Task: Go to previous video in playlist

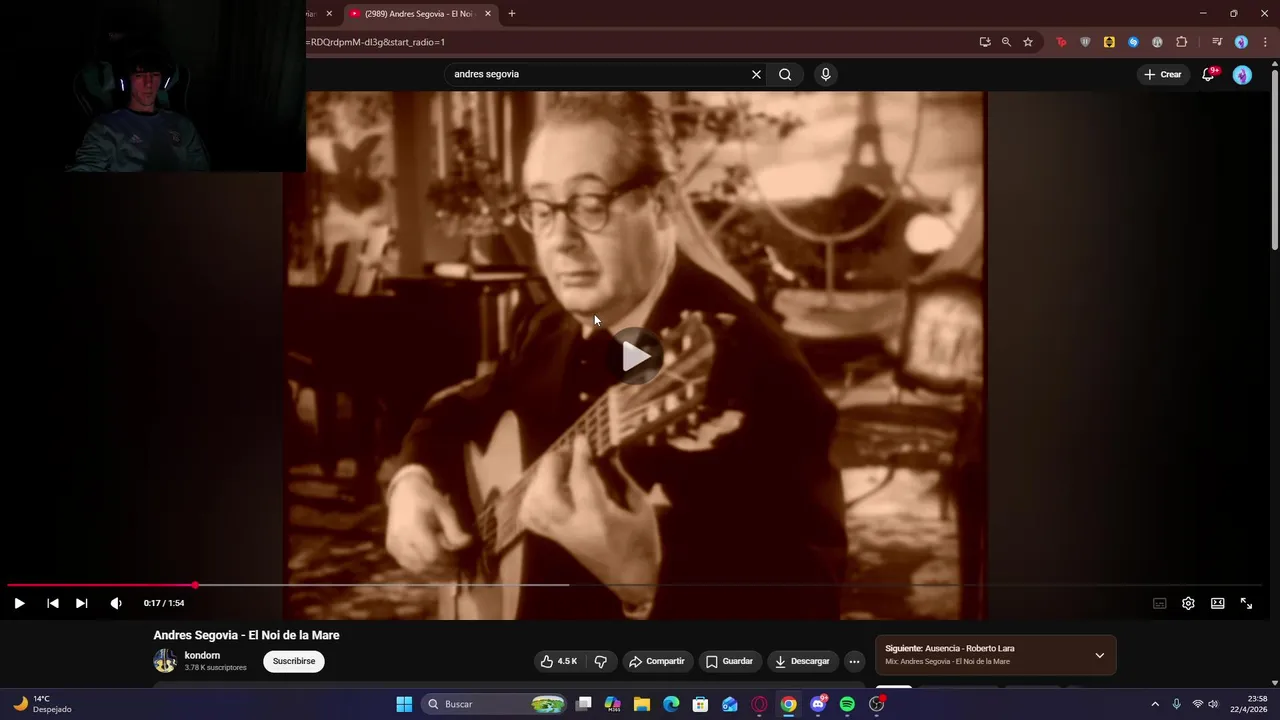Action: pos(53,603)
